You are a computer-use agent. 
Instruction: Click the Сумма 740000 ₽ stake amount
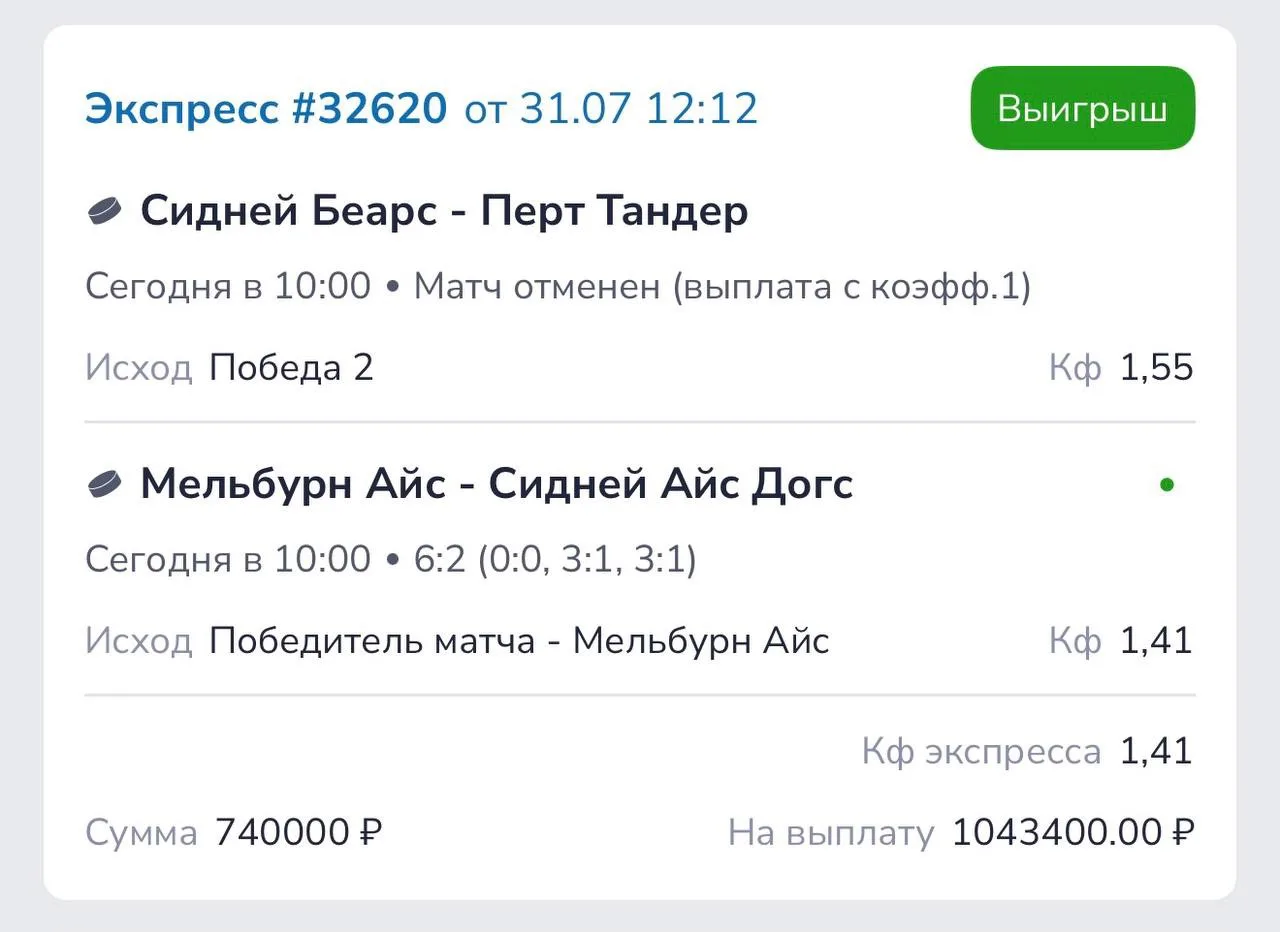pos(299,832)
